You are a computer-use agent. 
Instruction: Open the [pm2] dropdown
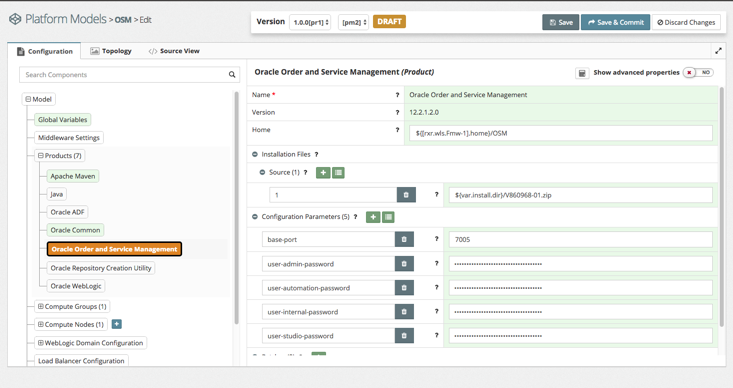[x=353, y=22]
